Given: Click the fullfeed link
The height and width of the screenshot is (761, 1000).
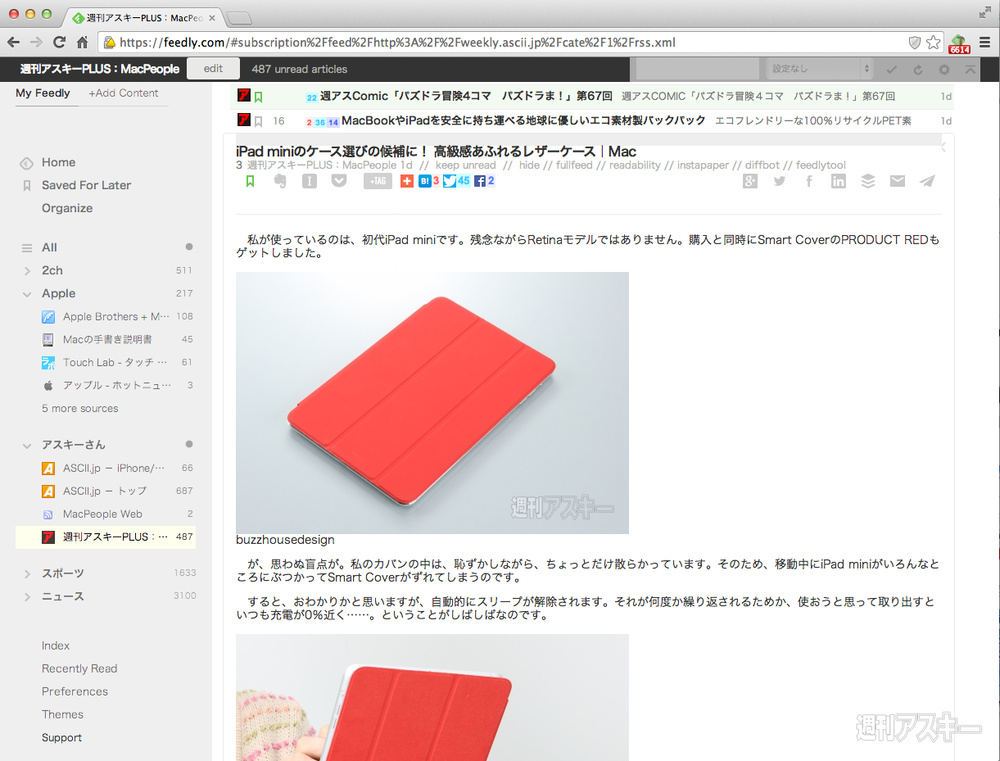Looking at the screenshot, I should [574, 165].
